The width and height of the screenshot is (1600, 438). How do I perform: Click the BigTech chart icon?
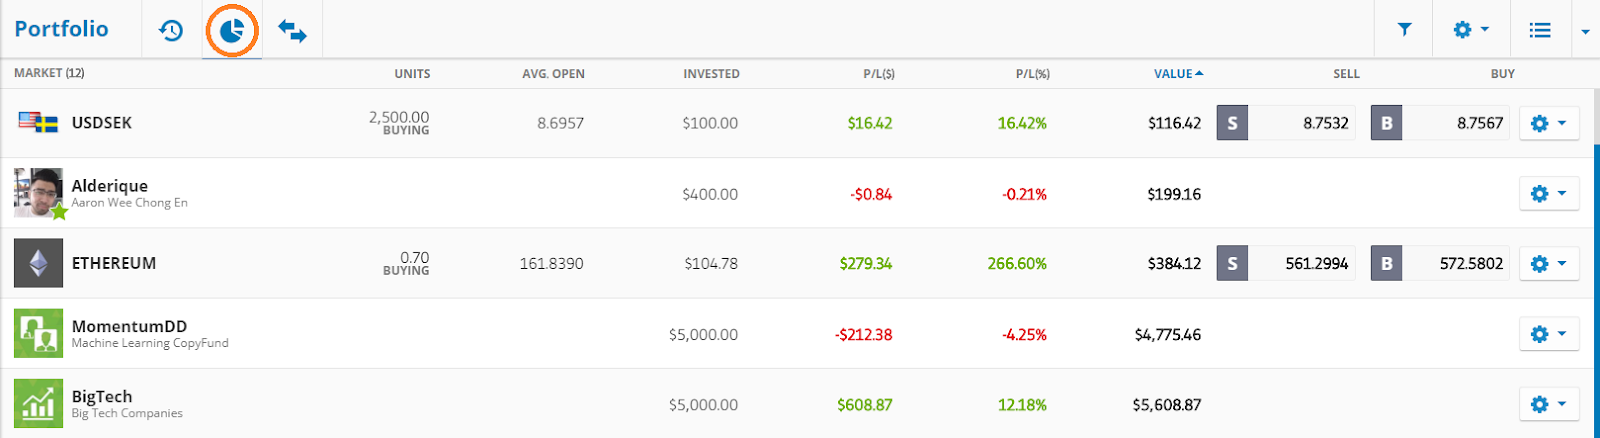click(x=38, y=403)
